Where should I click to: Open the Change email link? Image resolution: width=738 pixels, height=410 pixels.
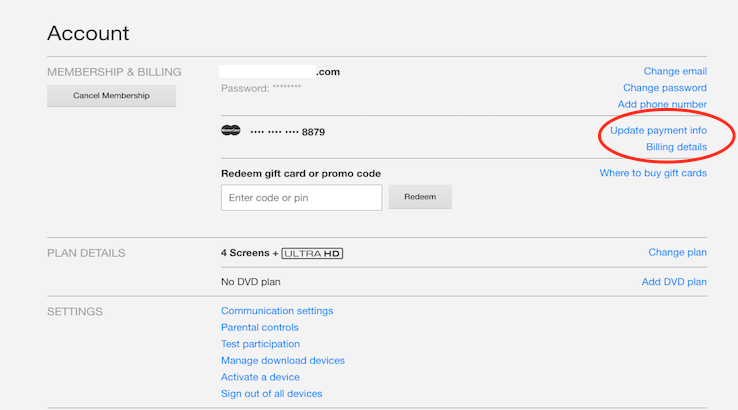tap(675, 71)
